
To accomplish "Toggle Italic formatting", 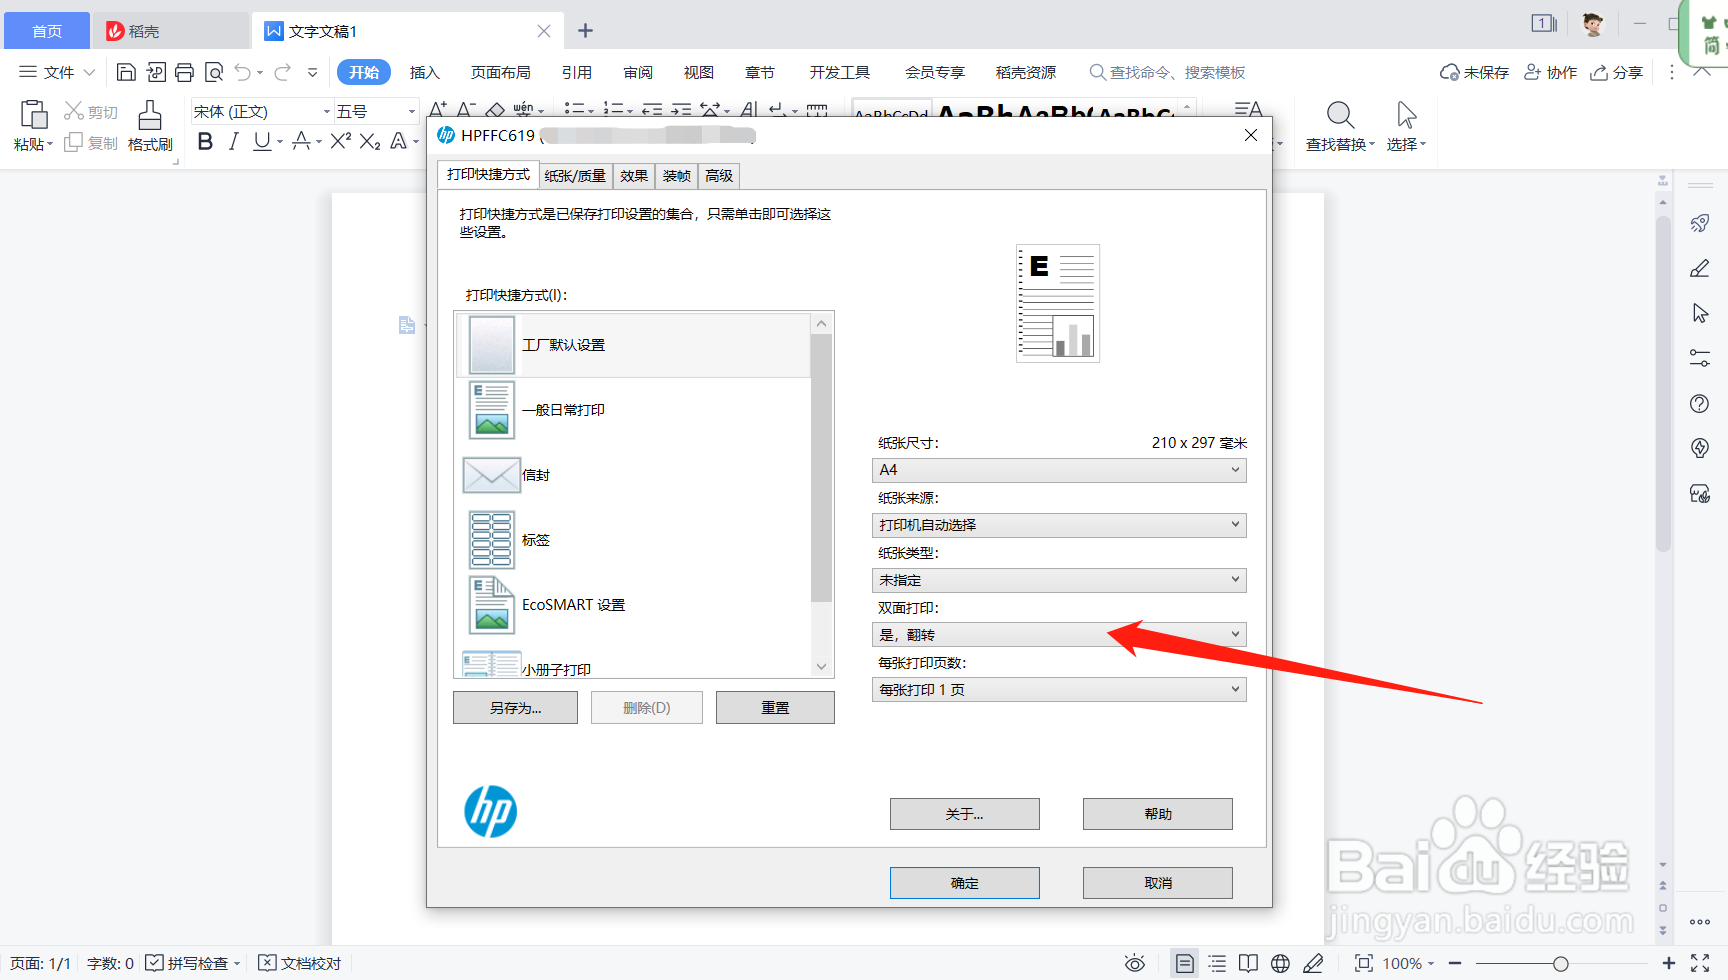I will click(x=233, y=142).
